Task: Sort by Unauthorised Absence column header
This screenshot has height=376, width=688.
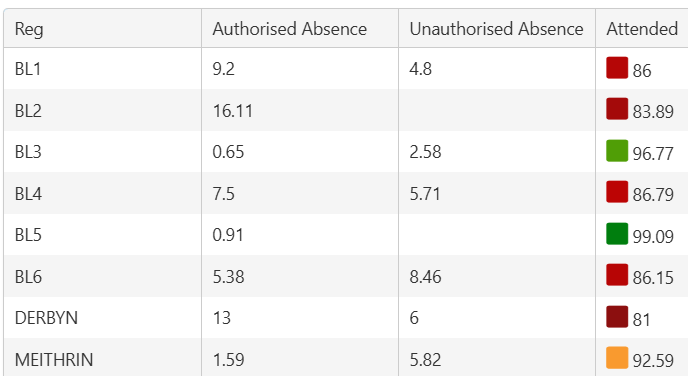Action: [496, 29]
